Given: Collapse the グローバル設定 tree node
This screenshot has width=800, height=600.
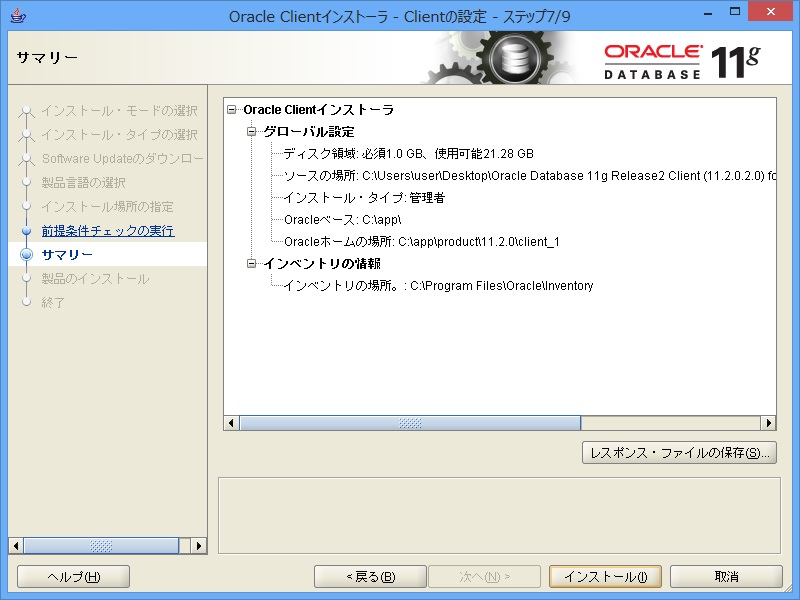Looking at the screenshot, I should [252, 132].
